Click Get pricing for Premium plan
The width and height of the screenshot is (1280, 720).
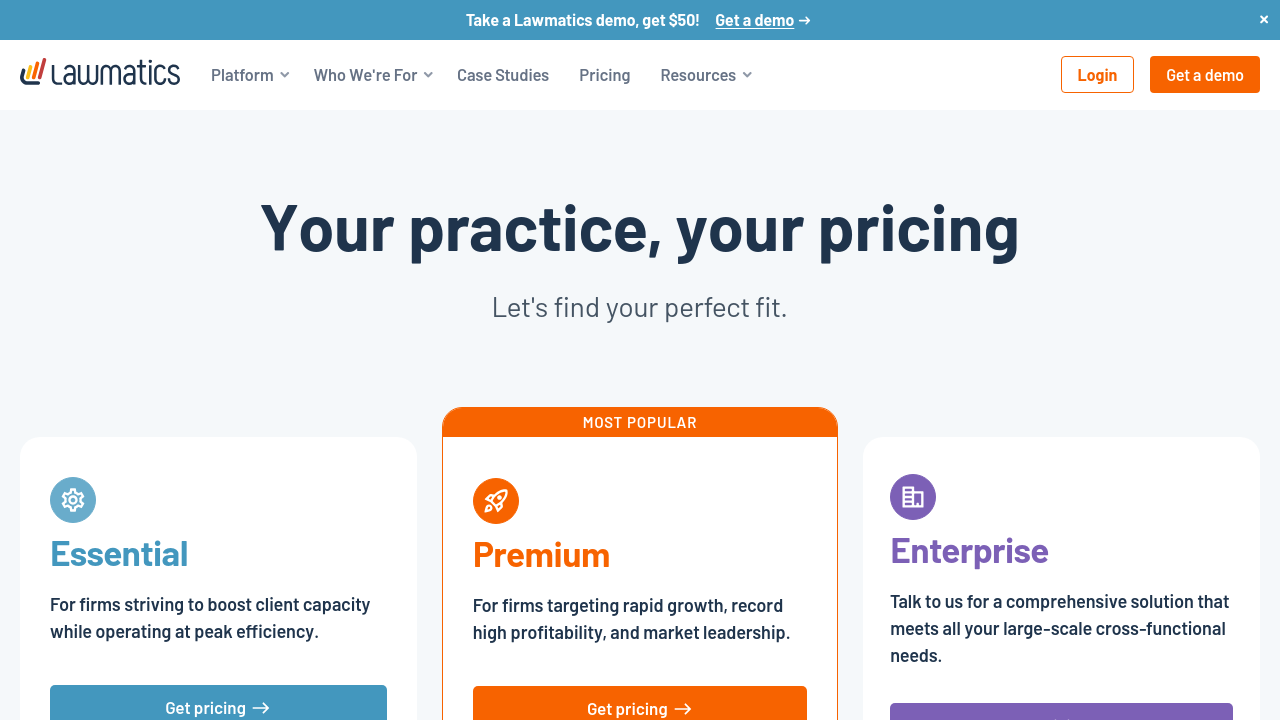pos(640,706)
